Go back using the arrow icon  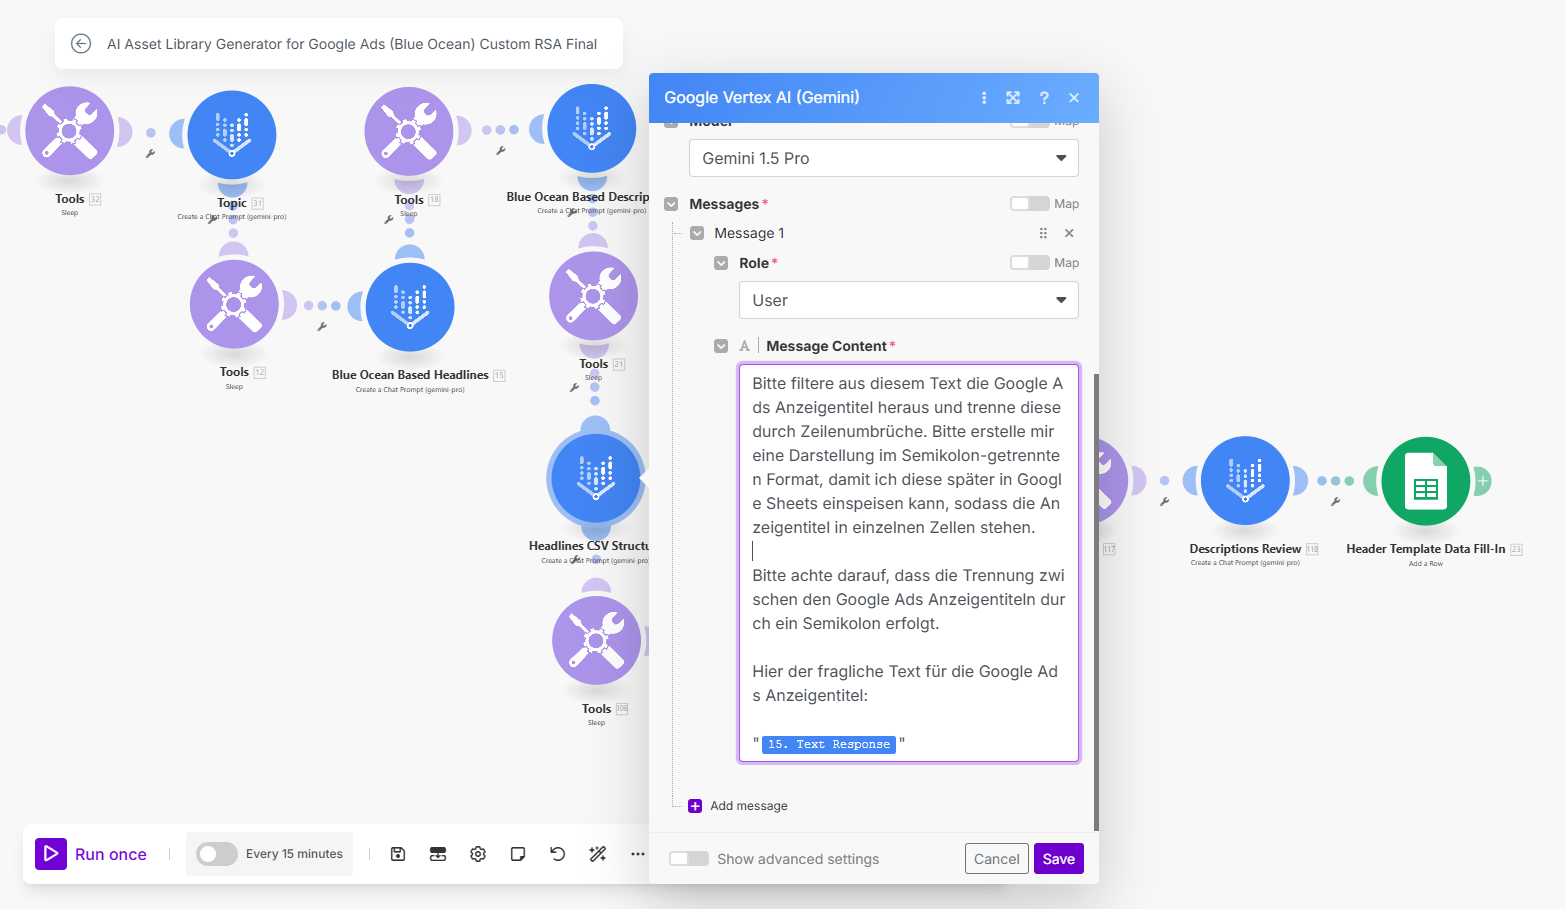81,44
